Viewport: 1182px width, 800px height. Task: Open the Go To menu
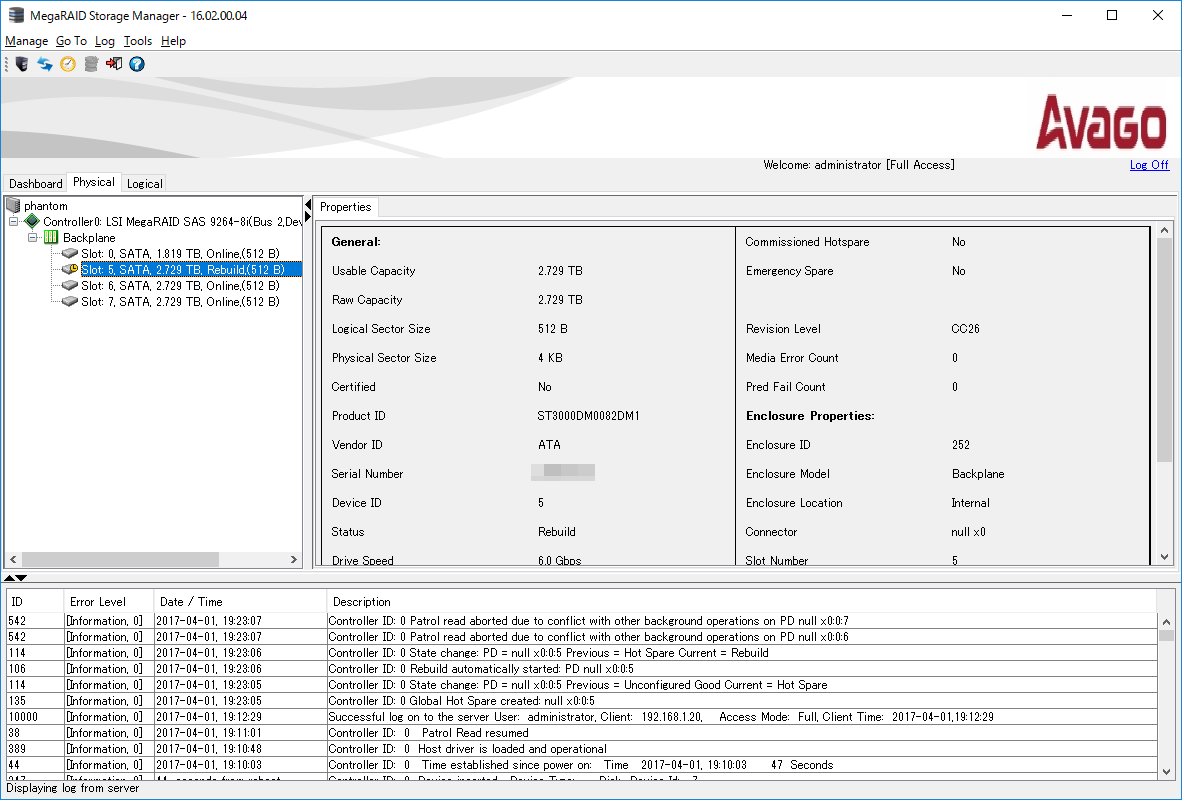(x=72, y=41)
